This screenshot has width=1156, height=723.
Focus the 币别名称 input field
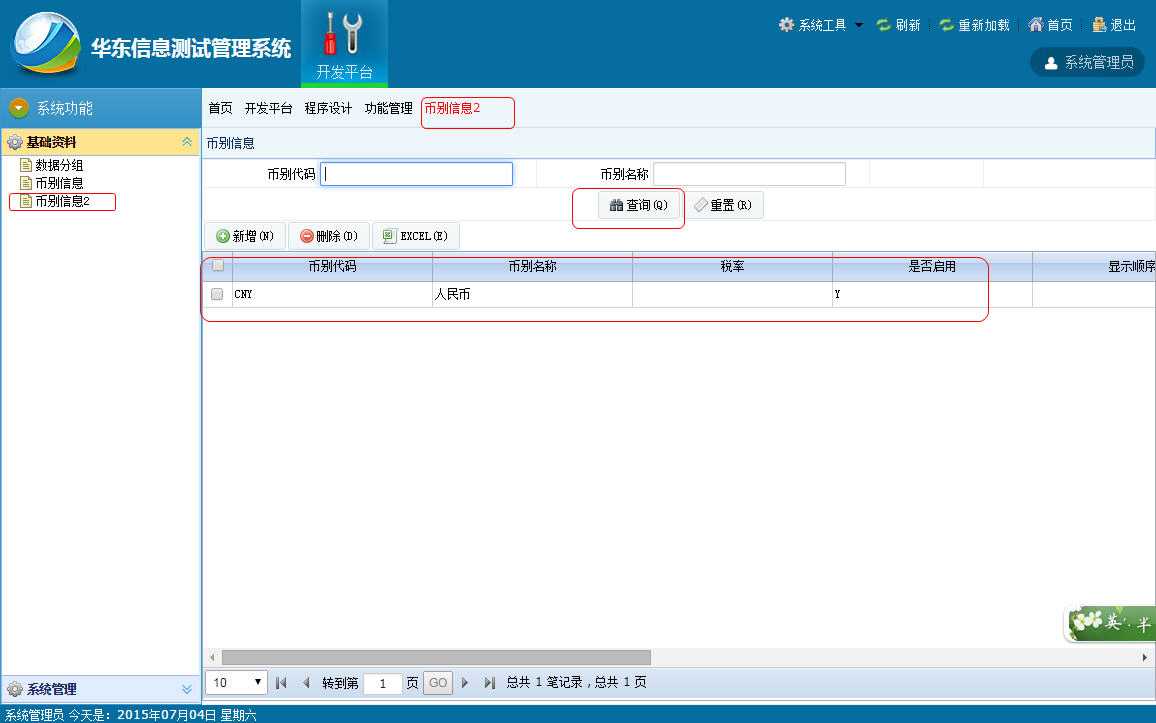(x=749, y=174)
